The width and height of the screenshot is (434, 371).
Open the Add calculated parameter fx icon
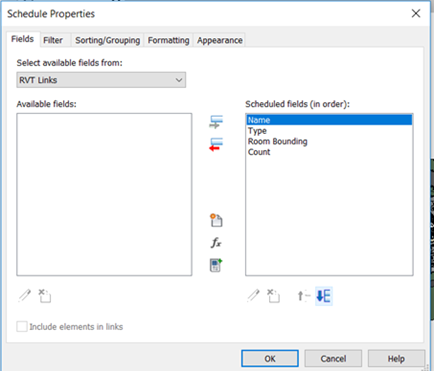coord(216,243)
